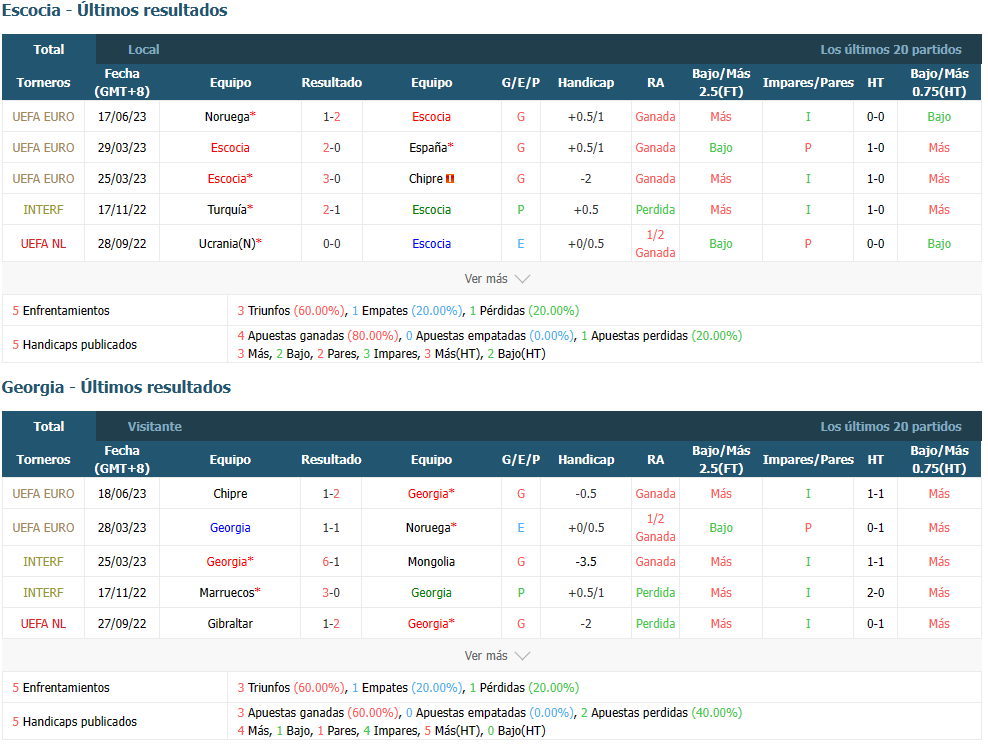
Task: Click the date 28/09/22 cell
Action: [x=122, y=244]
